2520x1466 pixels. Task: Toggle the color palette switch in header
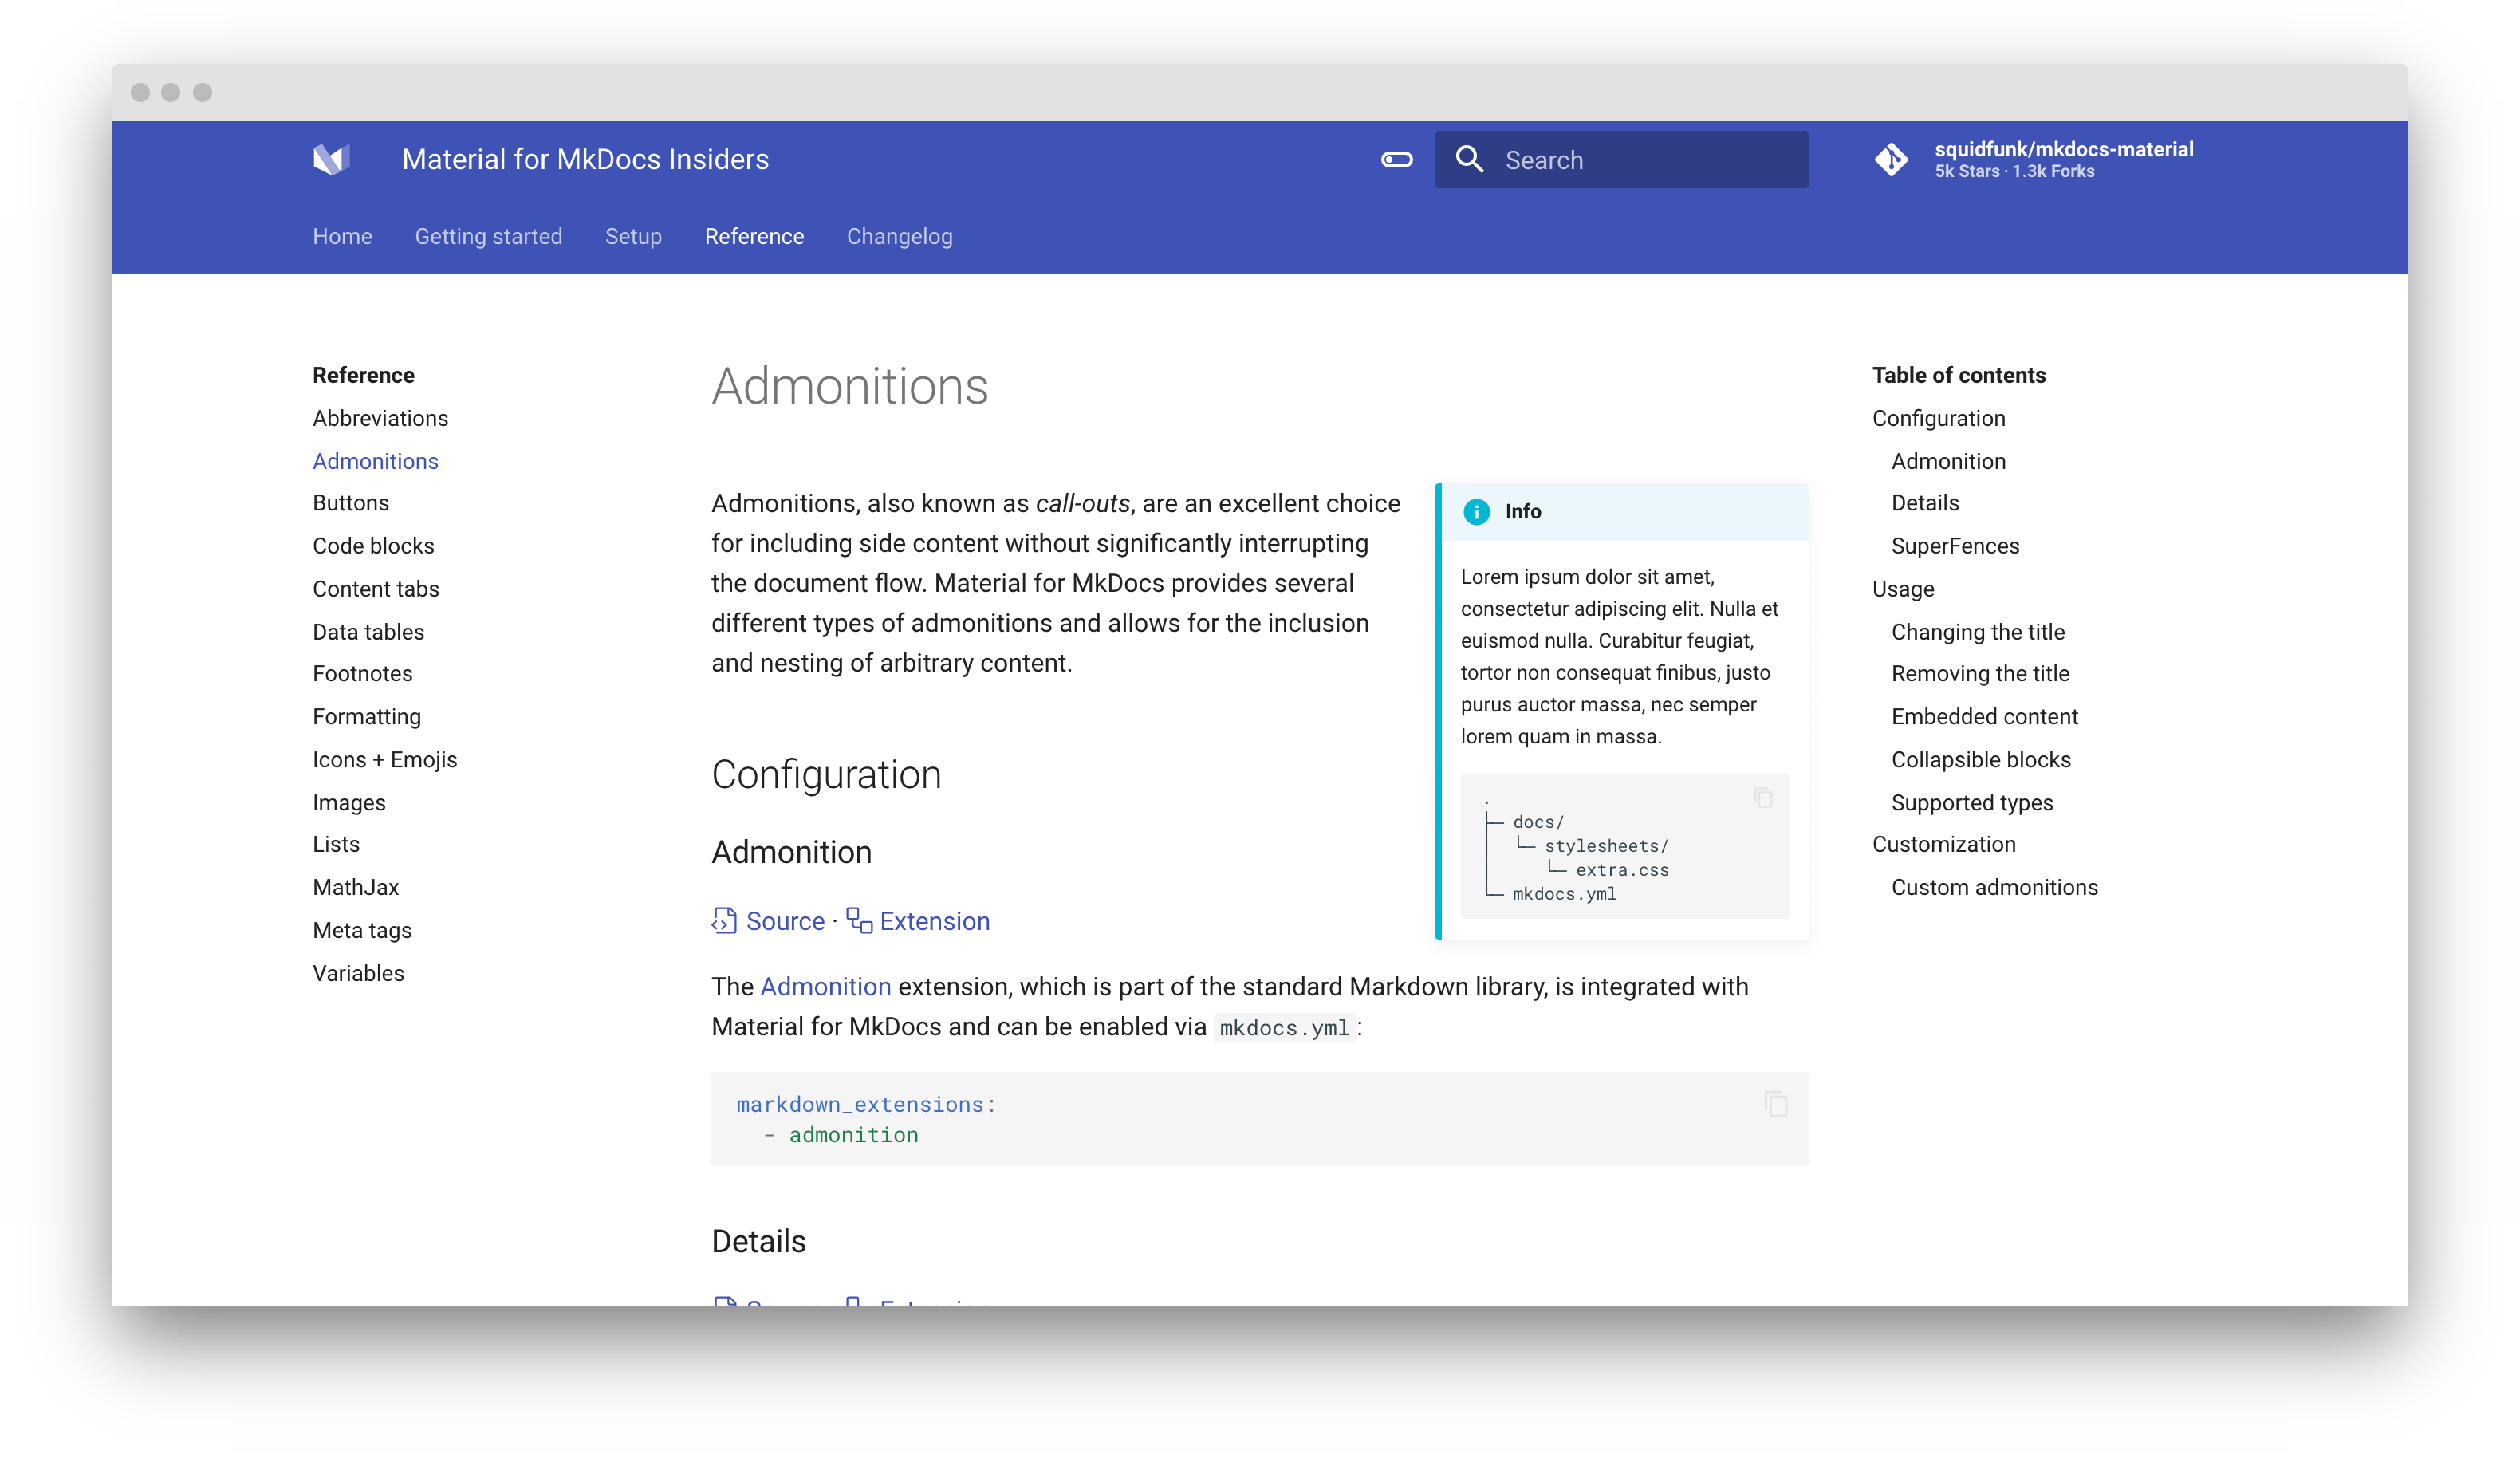tap(1396, 159)
